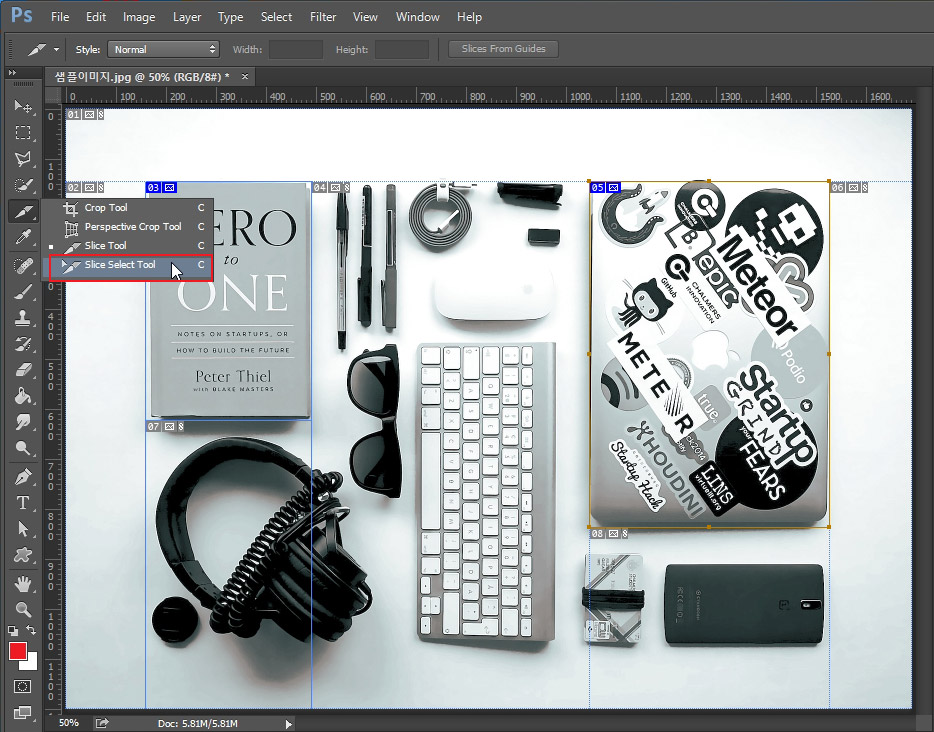This screenshot has width=934, height=732.
Task: Select the Custom Shape tool
Action: click(x=23, y=555)
